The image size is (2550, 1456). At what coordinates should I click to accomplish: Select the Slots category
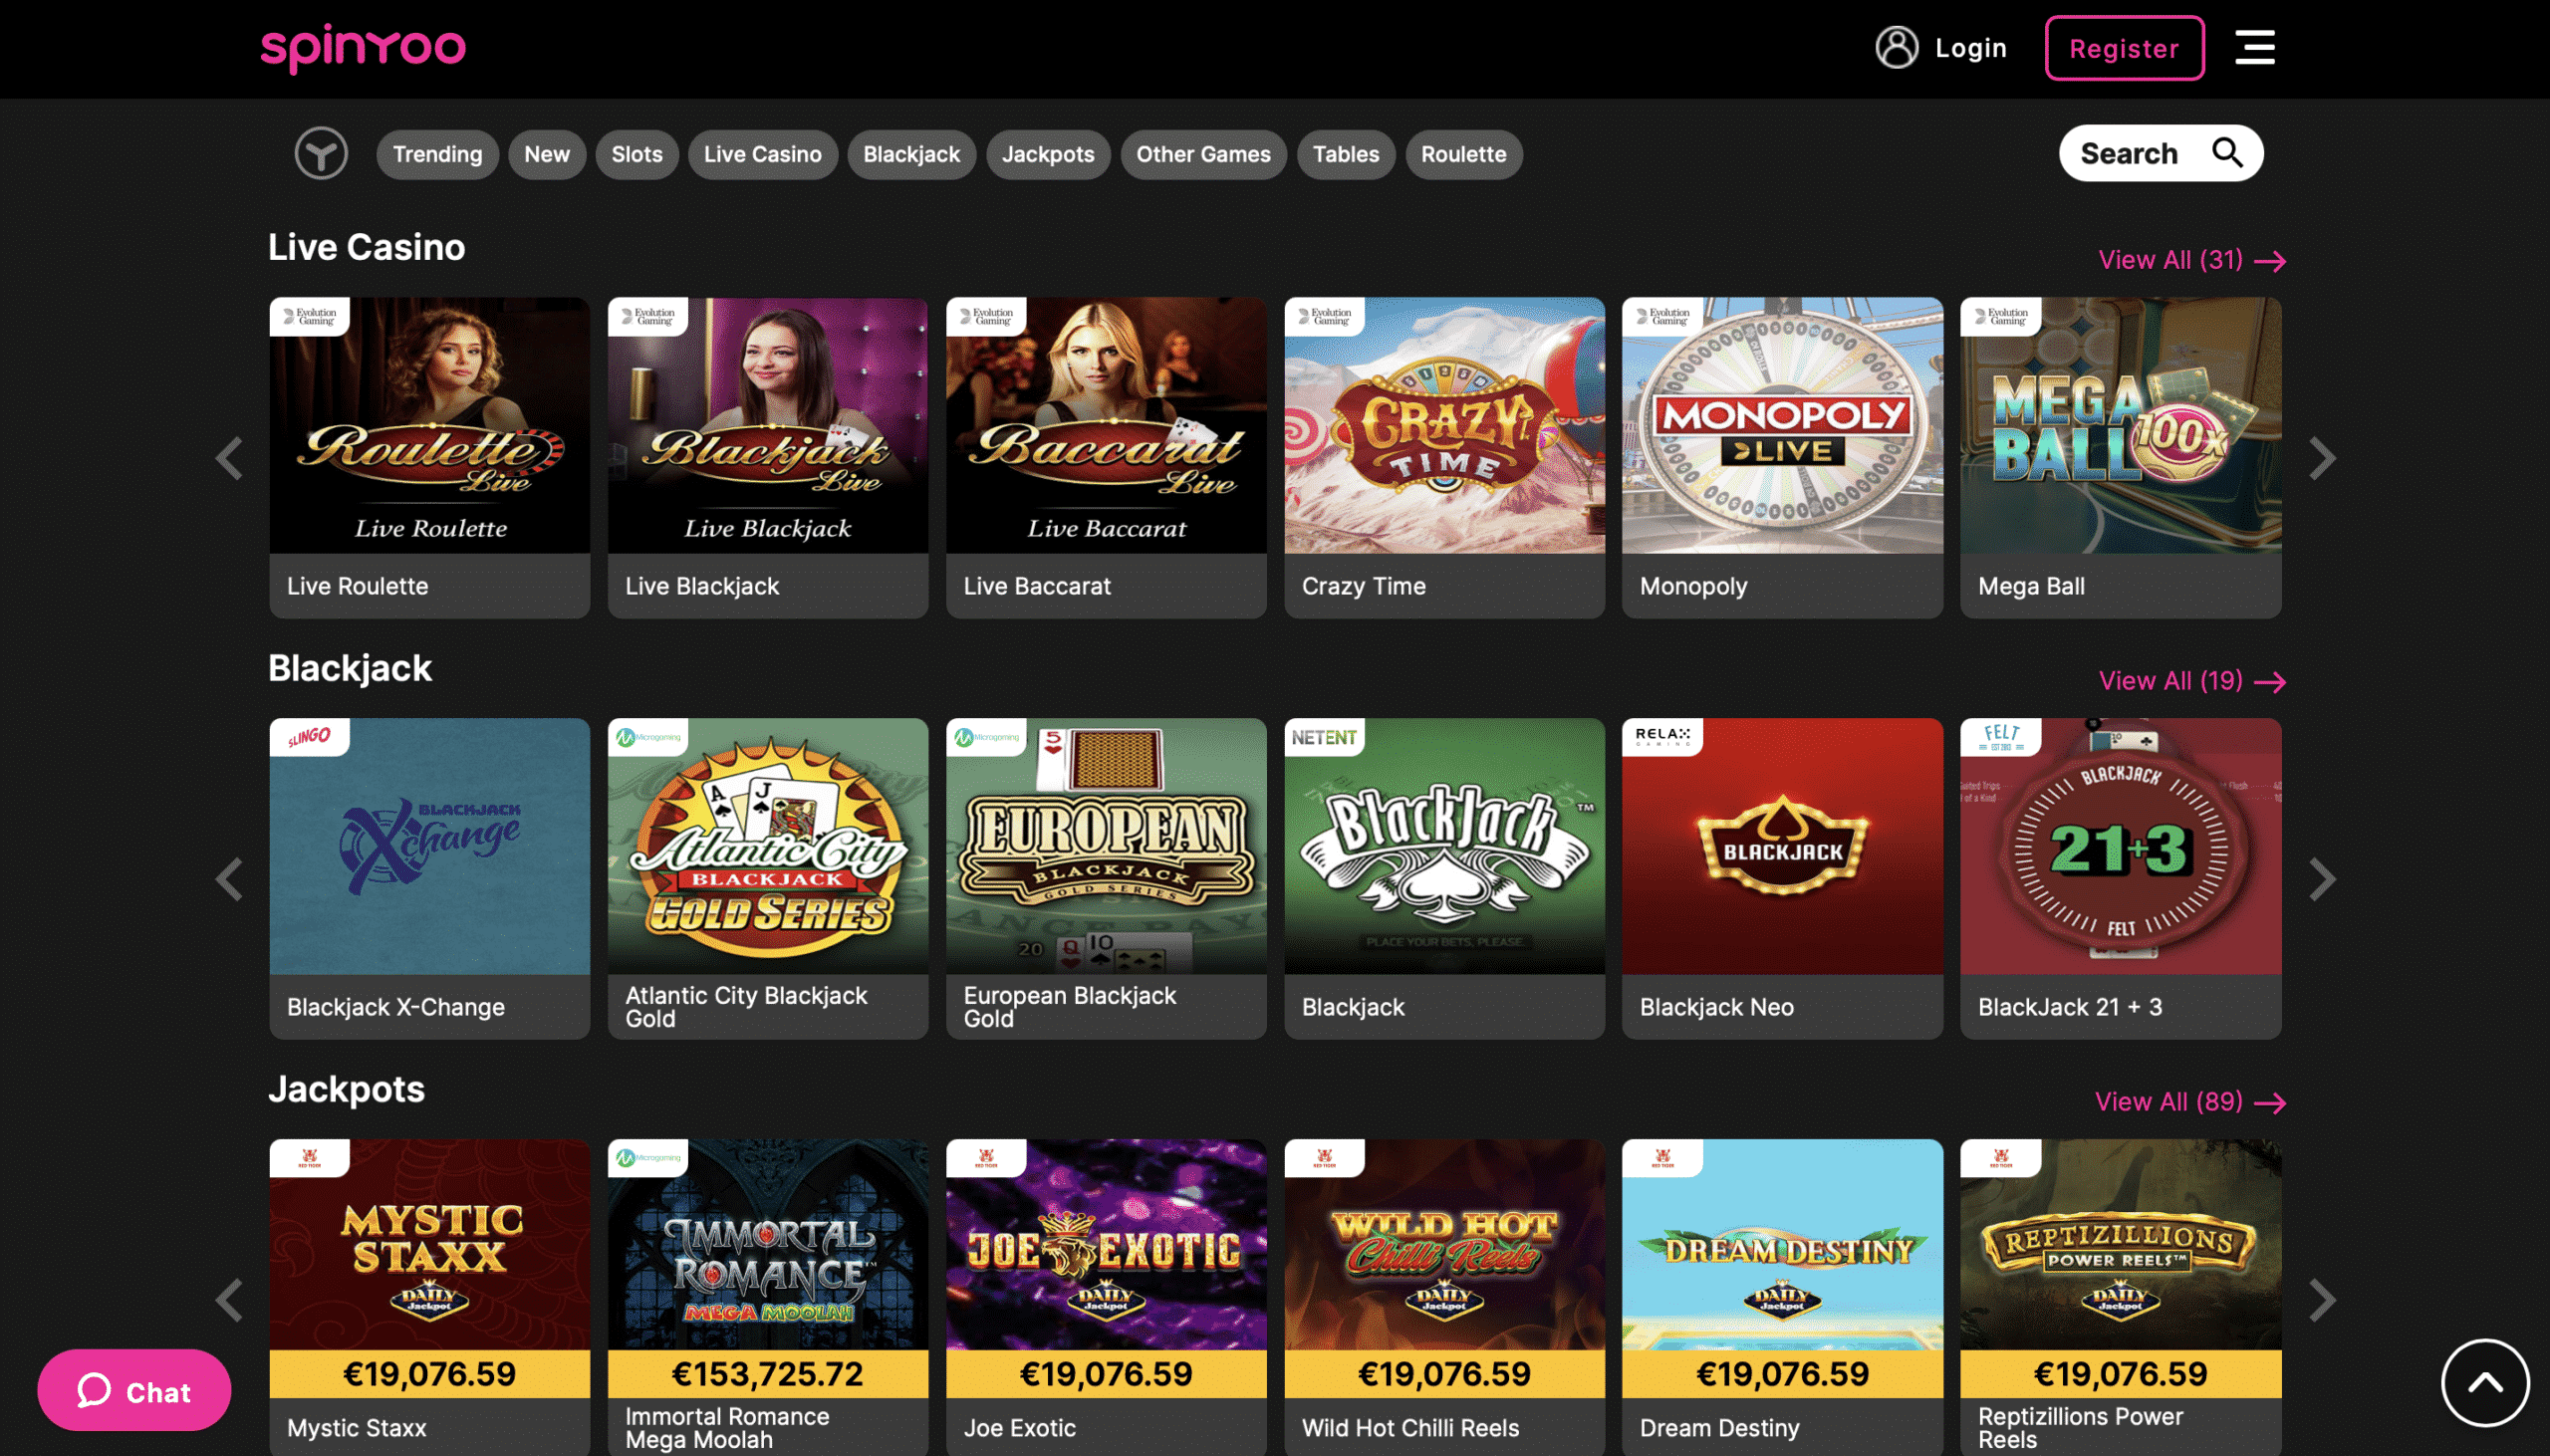[x=637, y=154]
